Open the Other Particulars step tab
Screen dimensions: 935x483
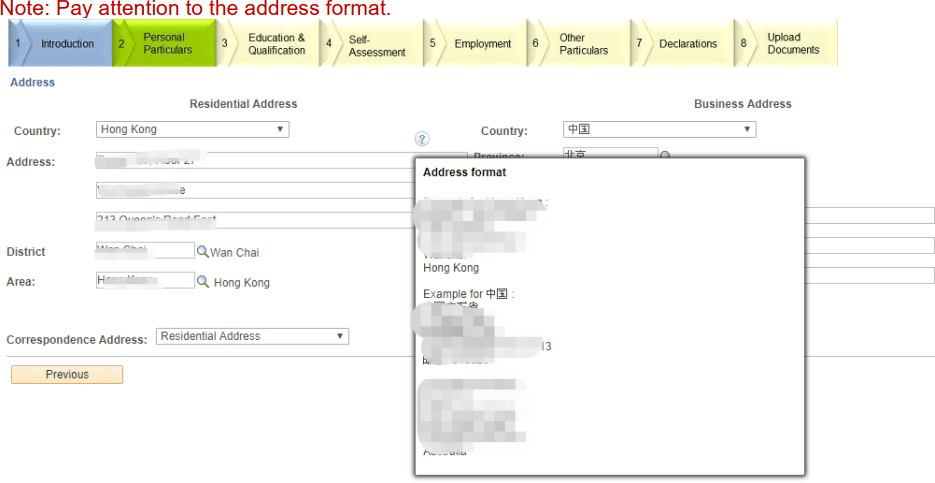[582, 44]
